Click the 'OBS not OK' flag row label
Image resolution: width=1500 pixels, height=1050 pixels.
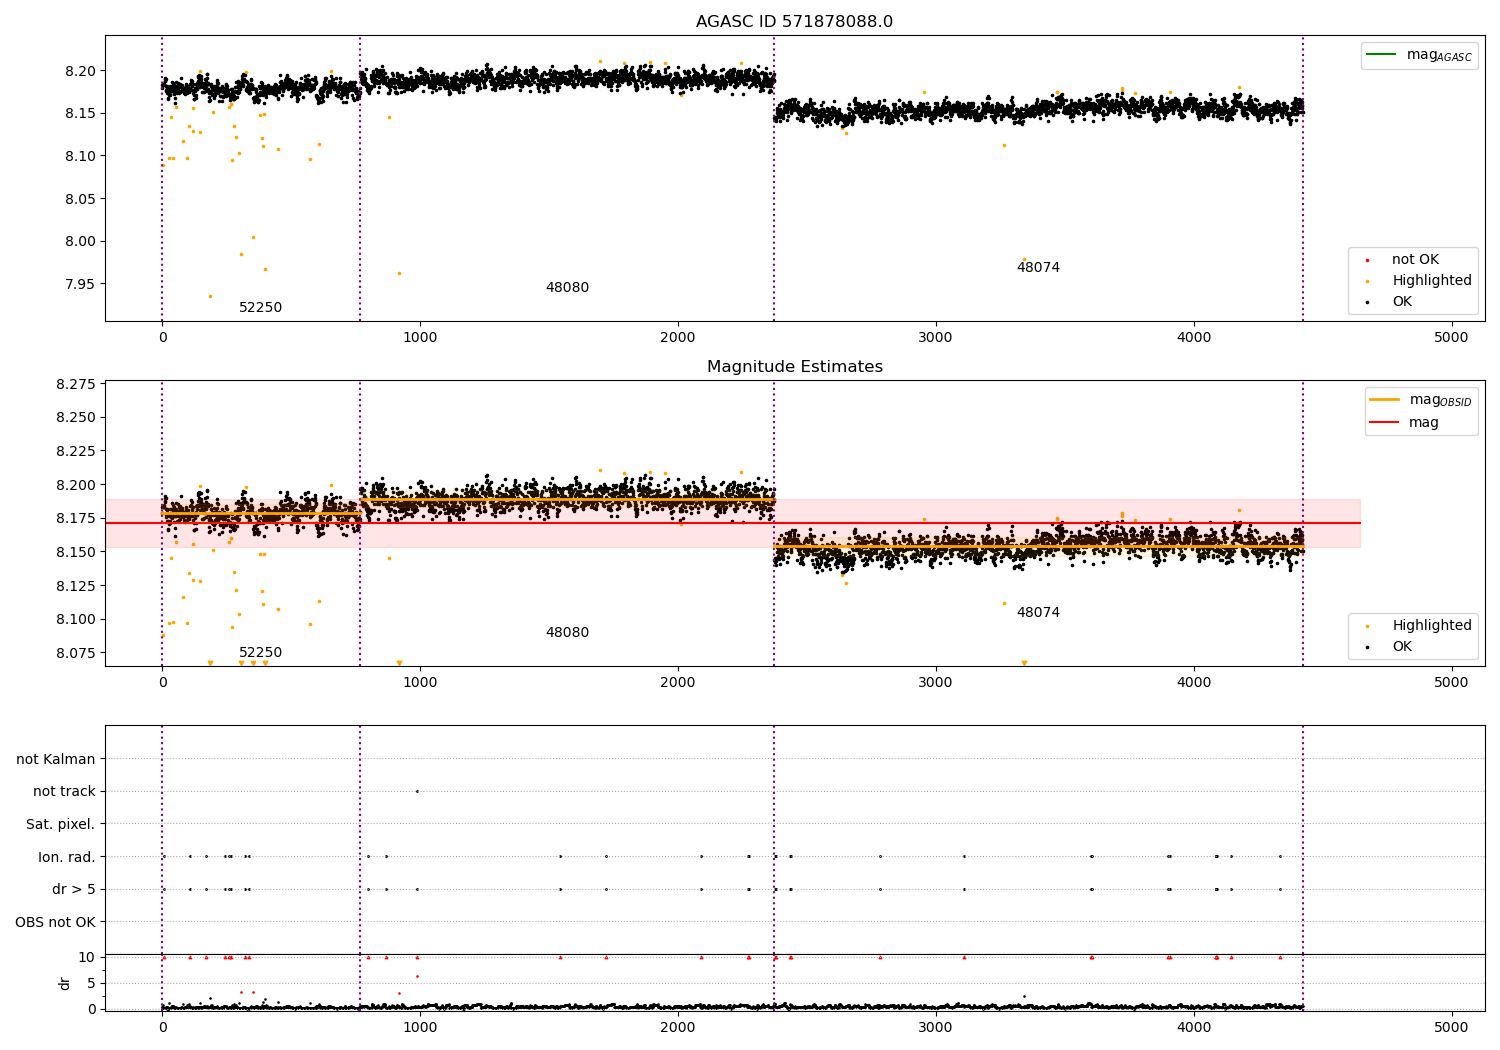point(55,922)
